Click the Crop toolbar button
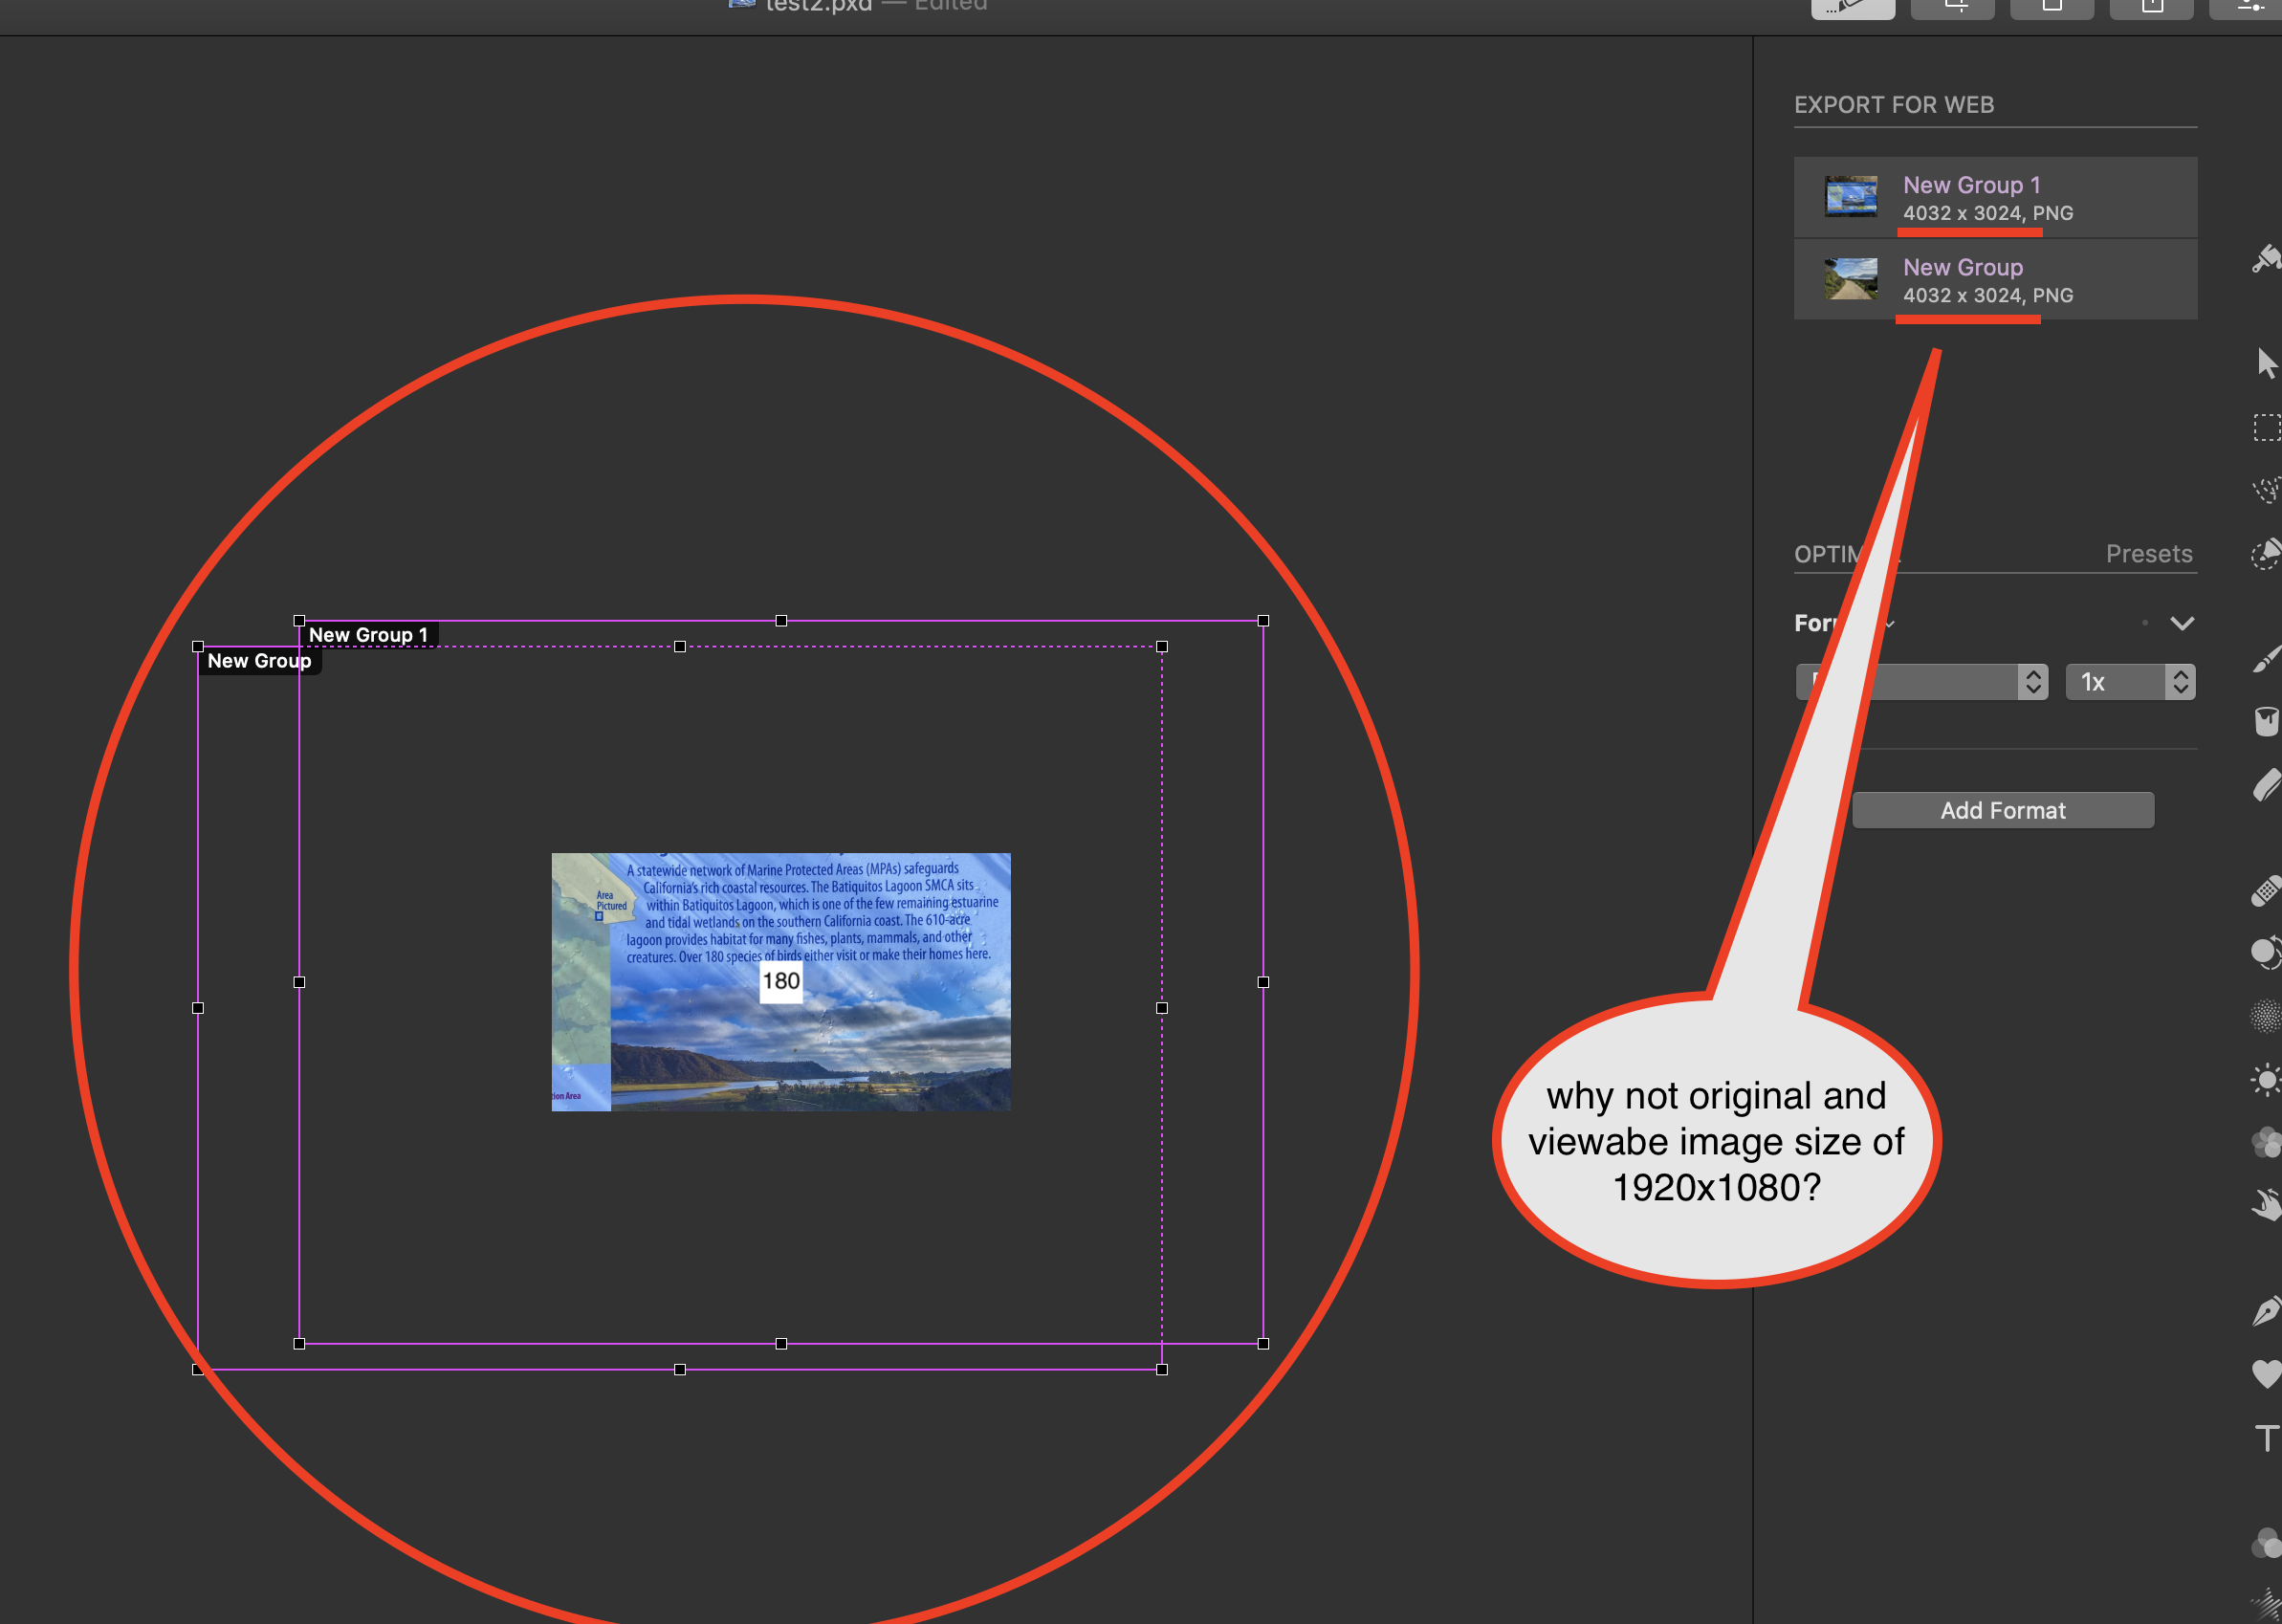2282x1624 pixels. tap(1953, 8)
